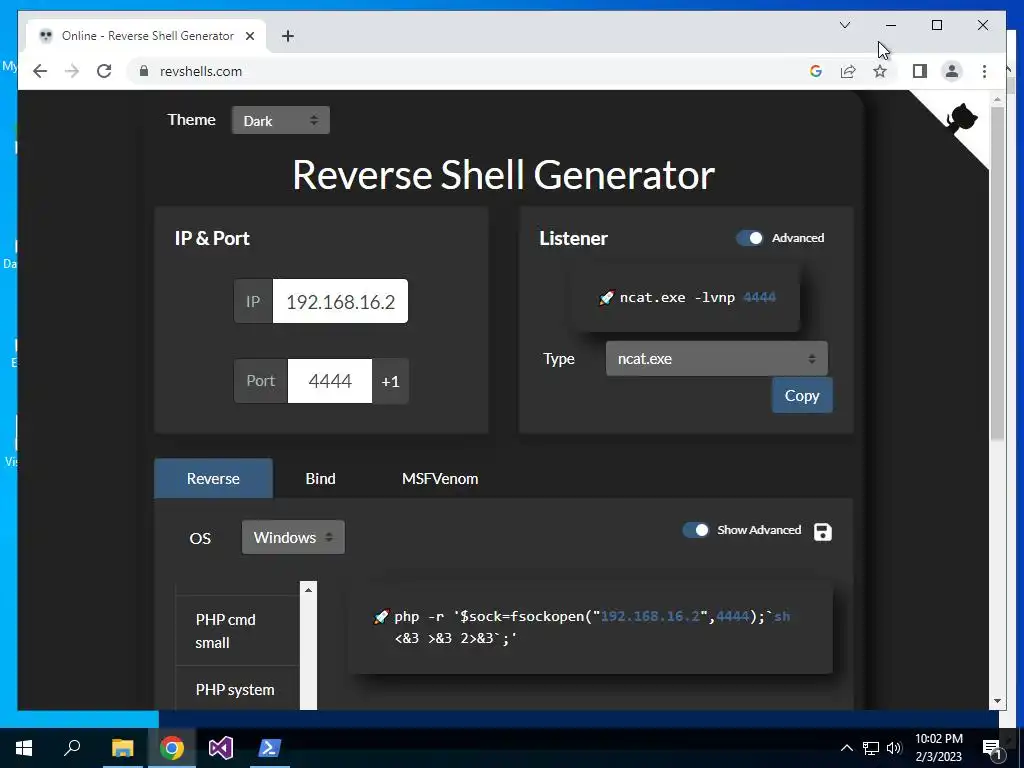The width and height of the screenshot is (1024, 768).
Task: Share this page using share icon
Action: click(848, 71)
